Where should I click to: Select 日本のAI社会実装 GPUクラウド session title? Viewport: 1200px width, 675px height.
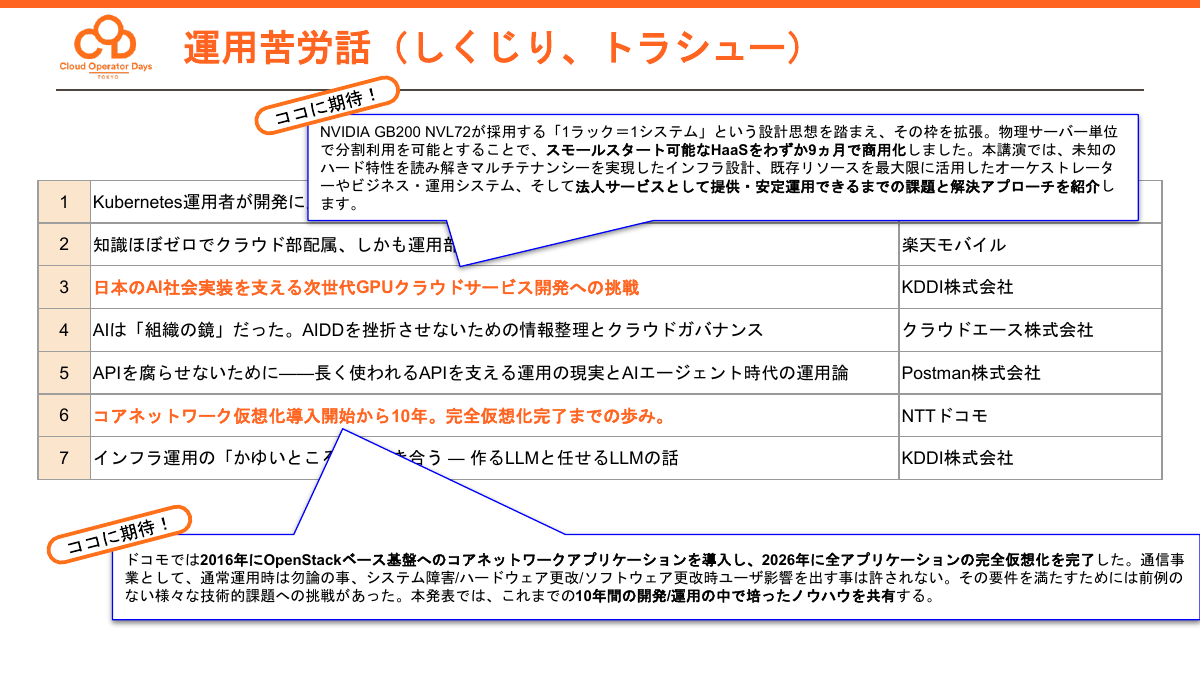coord(366,287)
